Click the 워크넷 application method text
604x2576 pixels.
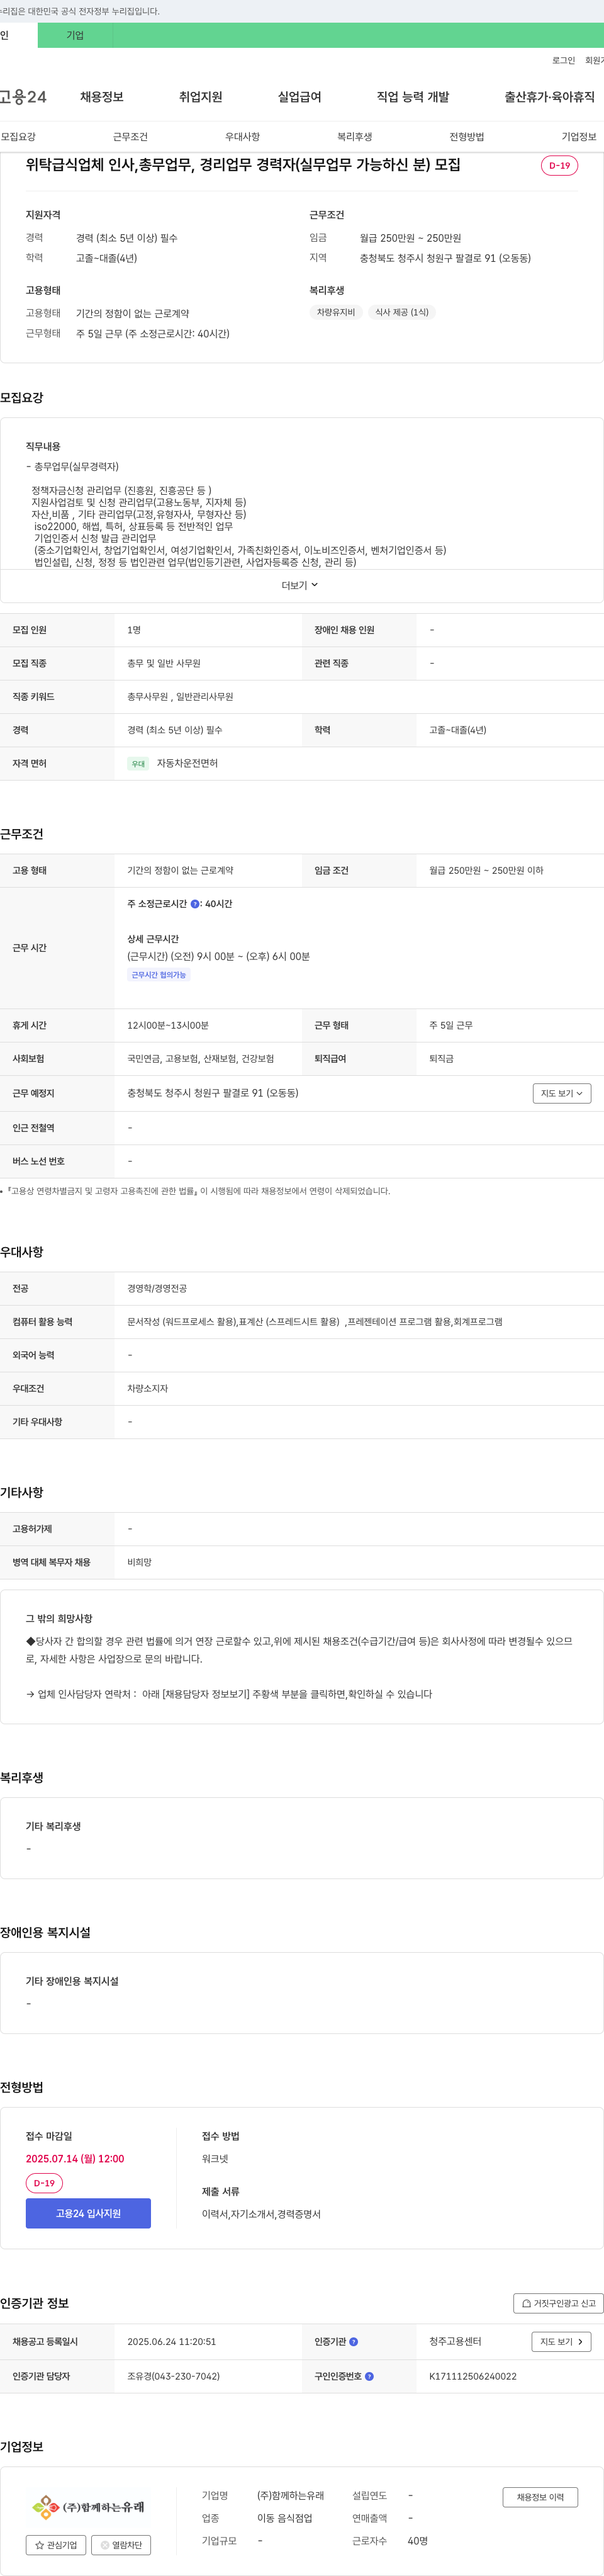[x=215, y=2159]
